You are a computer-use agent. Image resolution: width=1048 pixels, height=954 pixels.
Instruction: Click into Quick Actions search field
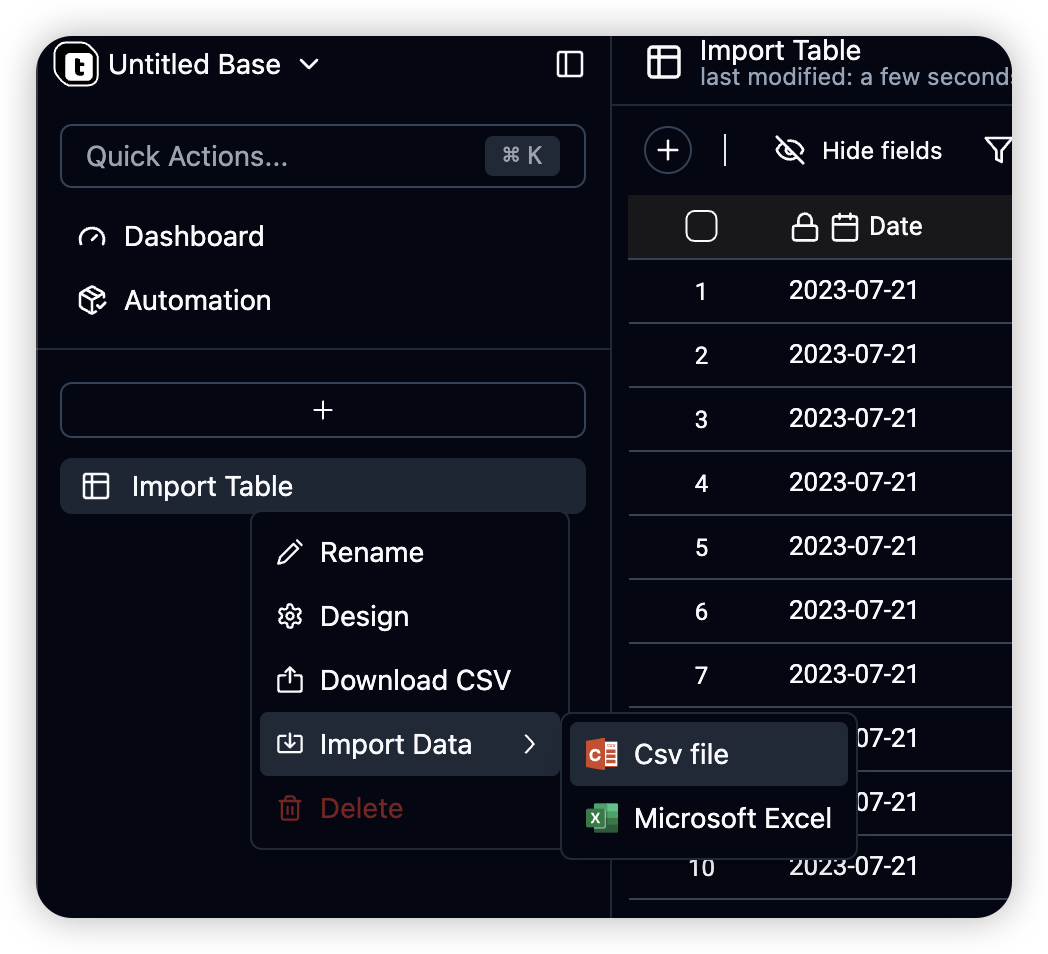[323, 156]
